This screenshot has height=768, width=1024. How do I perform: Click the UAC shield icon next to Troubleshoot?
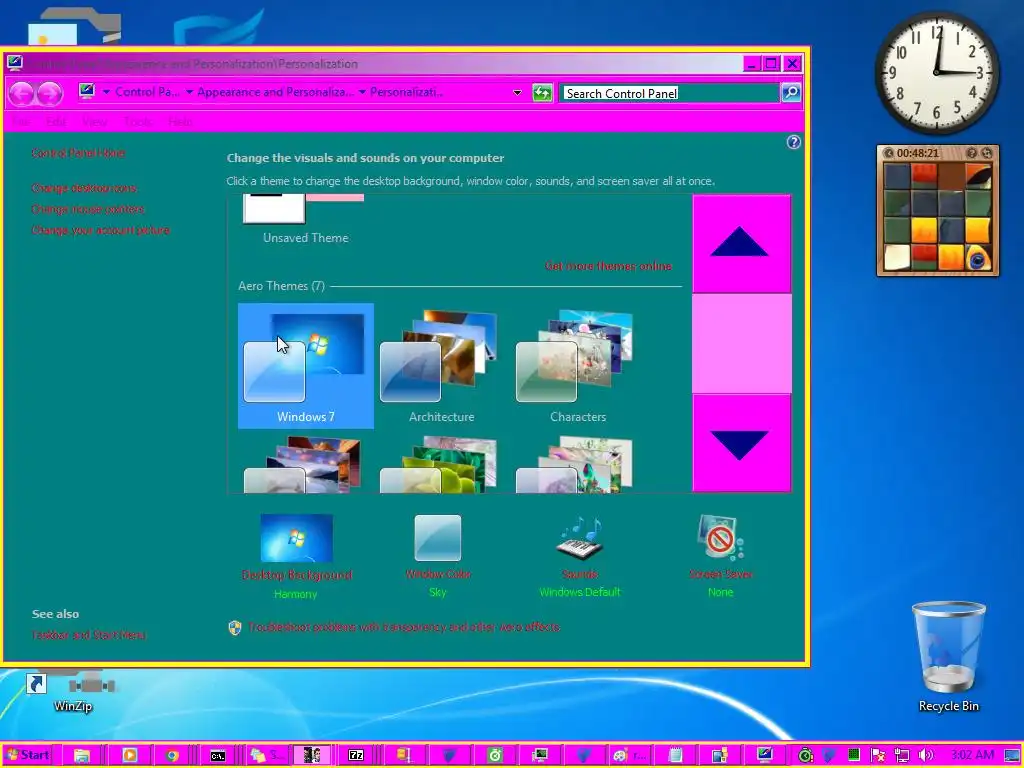pos(235,628)
